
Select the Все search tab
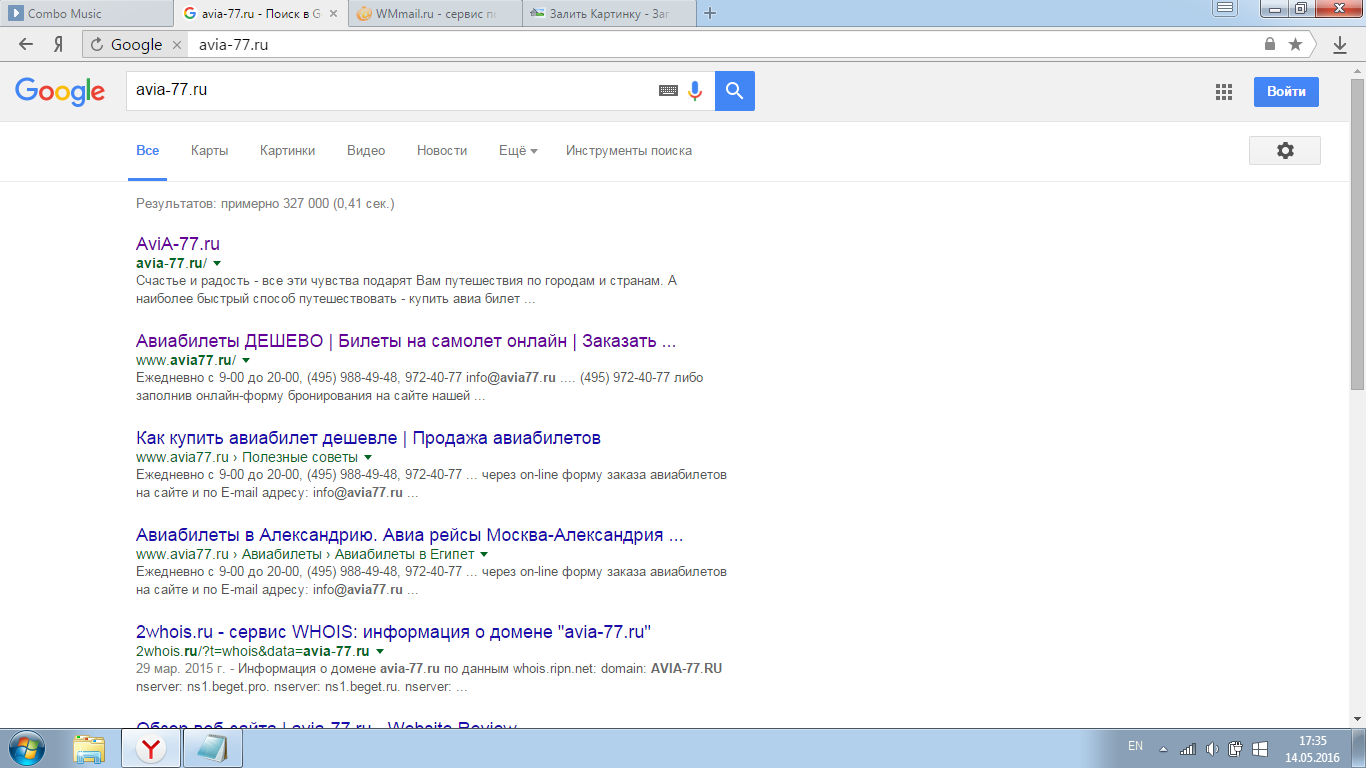148,151
